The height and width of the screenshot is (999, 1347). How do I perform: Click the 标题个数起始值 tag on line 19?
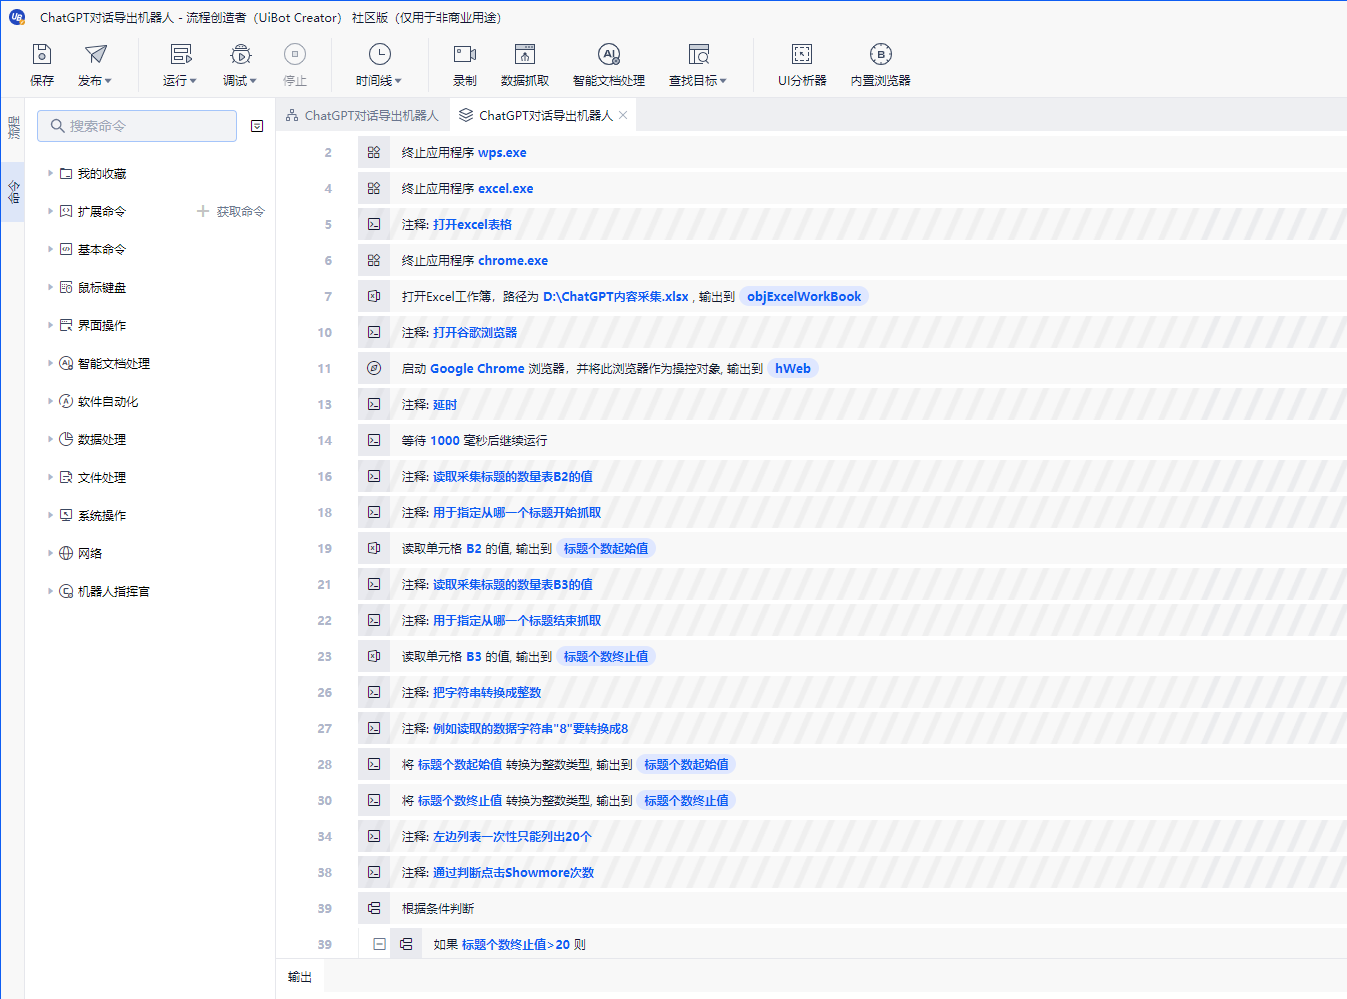pyautogui.click(x=606, y=548)
